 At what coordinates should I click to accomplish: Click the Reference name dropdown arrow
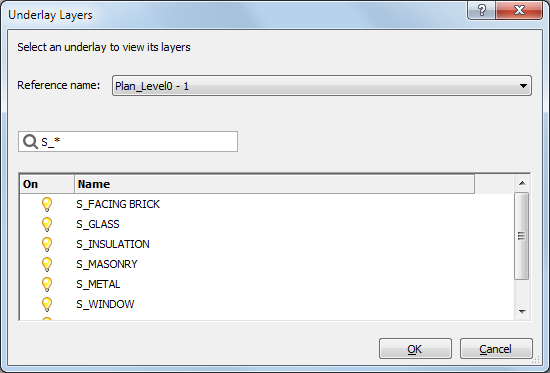(x=523, y=86)
